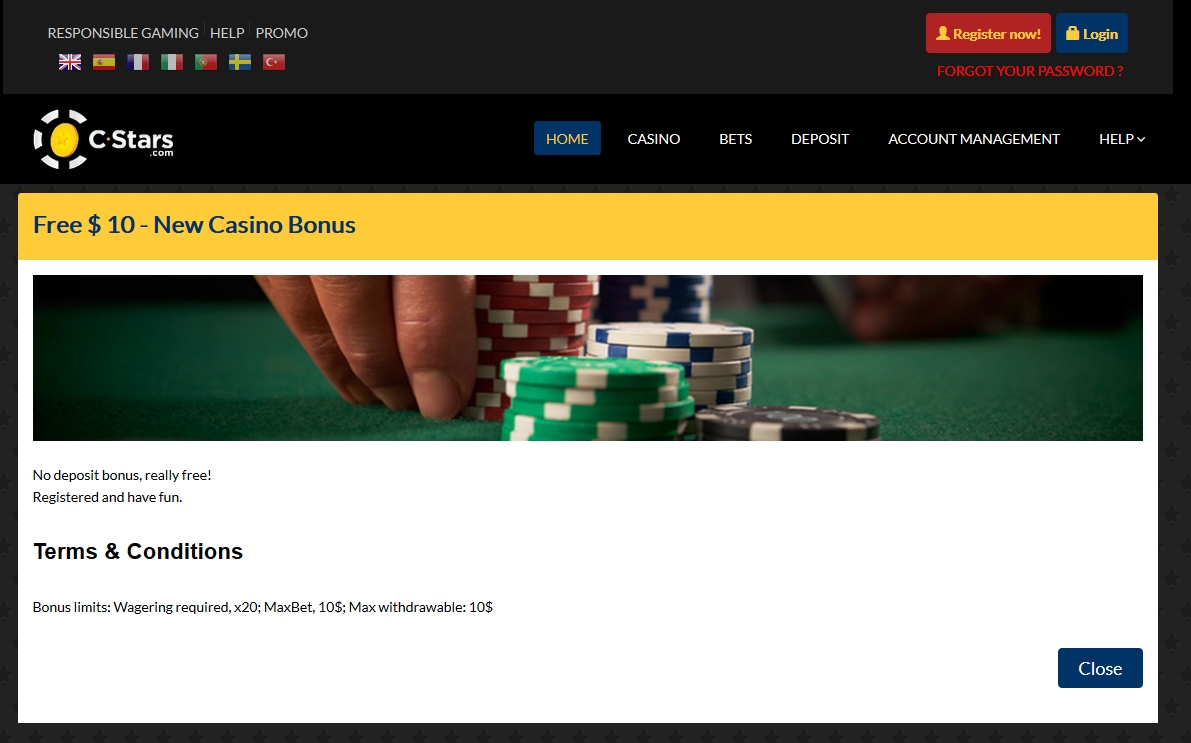
Task: Select the Turkish flag icon
Action: 274,62
